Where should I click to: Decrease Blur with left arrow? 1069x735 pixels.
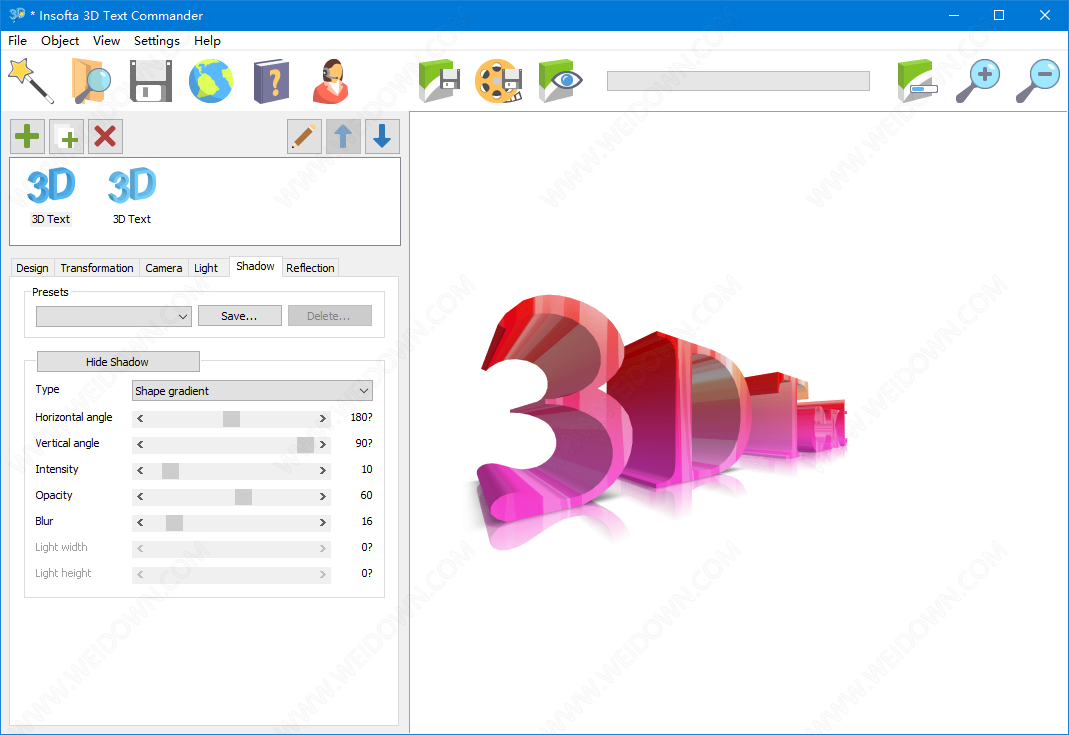tap(140, 522)
